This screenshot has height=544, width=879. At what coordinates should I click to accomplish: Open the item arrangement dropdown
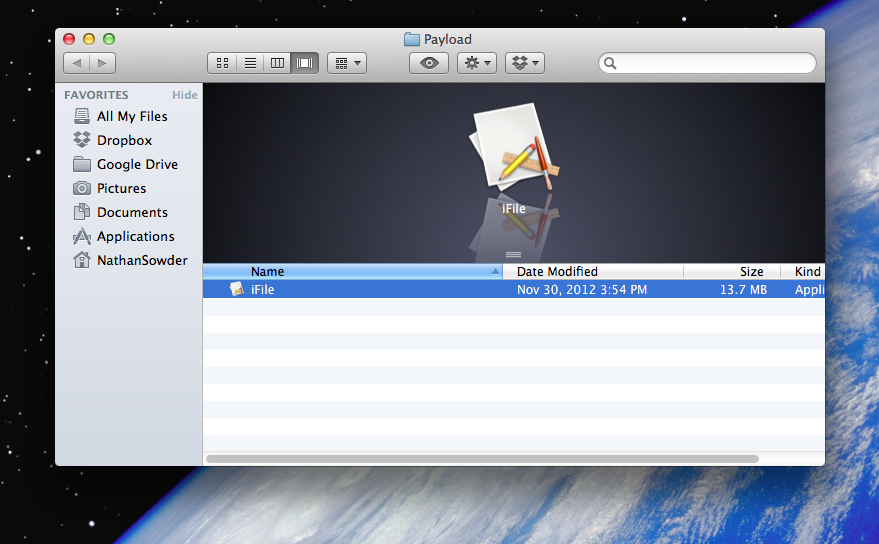click(x=347, y=63)
